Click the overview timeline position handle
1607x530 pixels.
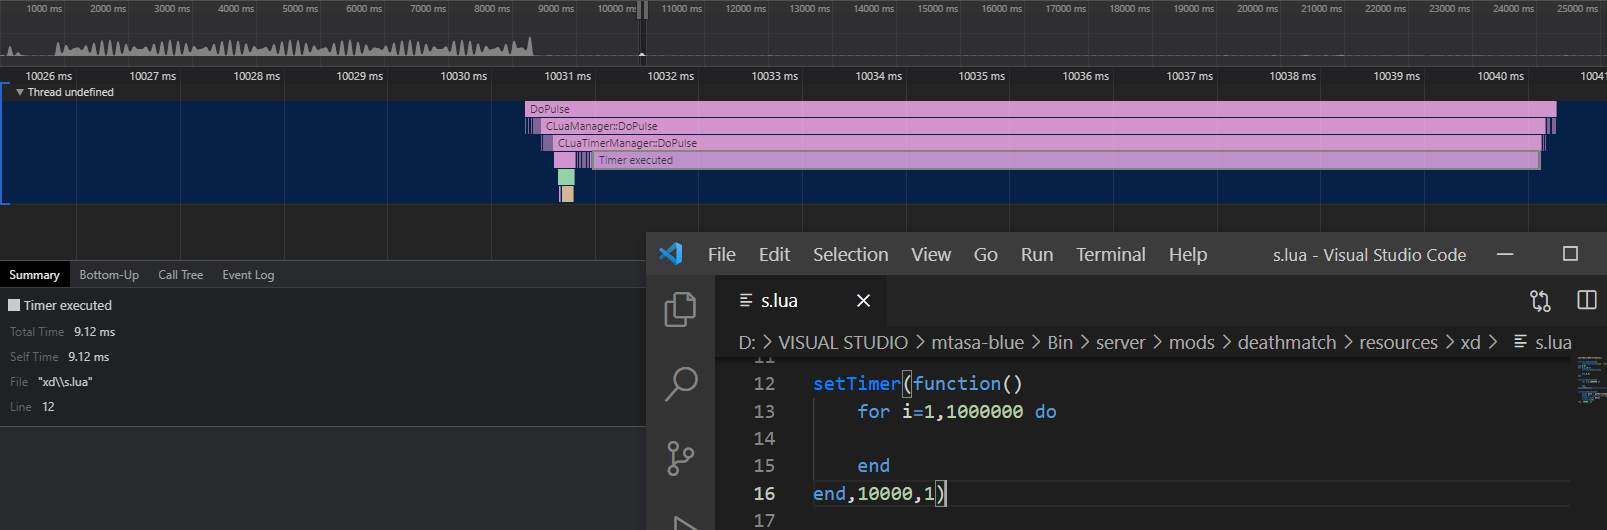coord(642,10)
